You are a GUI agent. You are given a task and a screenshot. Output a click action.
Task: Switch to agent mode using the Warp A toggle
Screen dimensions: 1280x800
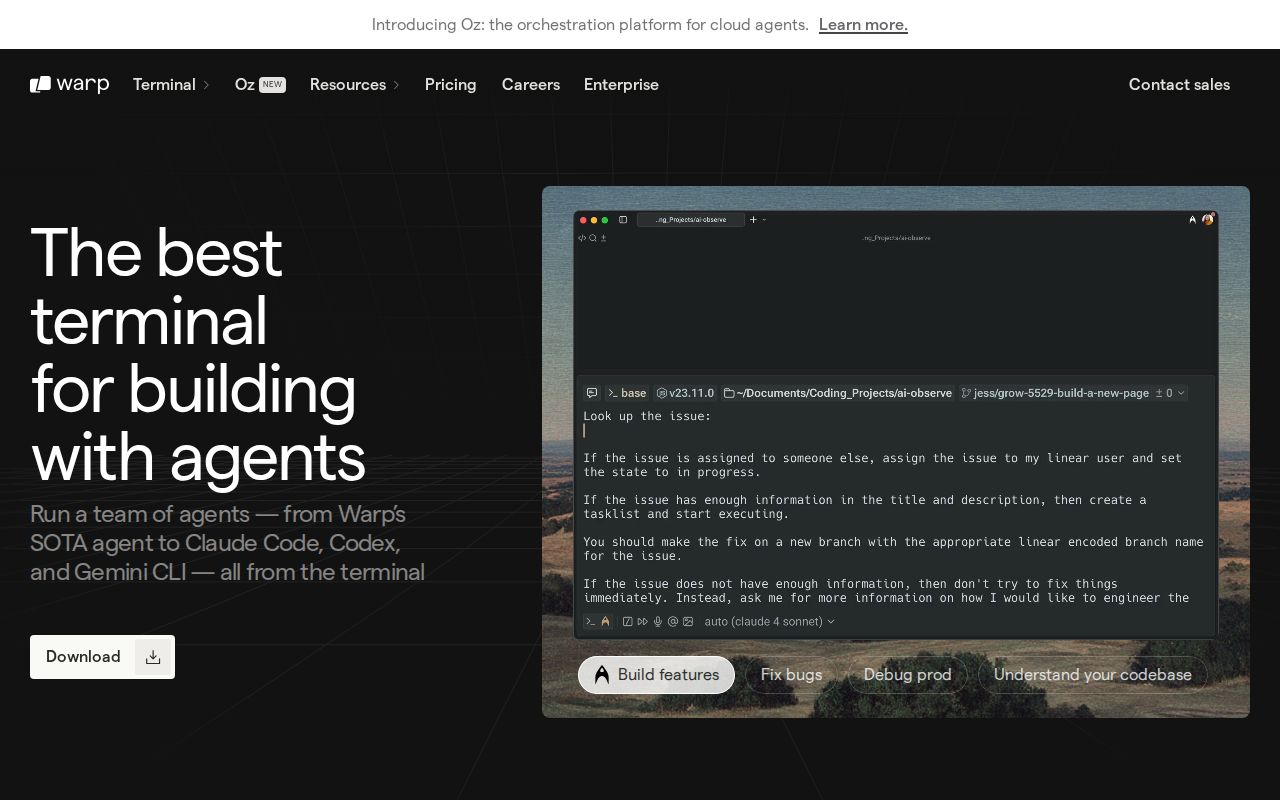(605, 622)
